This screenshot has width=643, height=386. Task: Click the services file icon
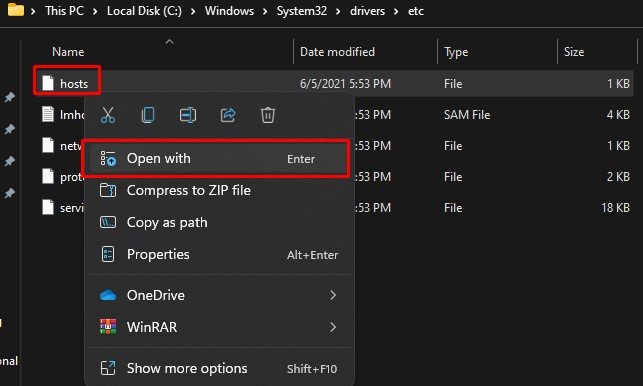(x=48, y=207)
